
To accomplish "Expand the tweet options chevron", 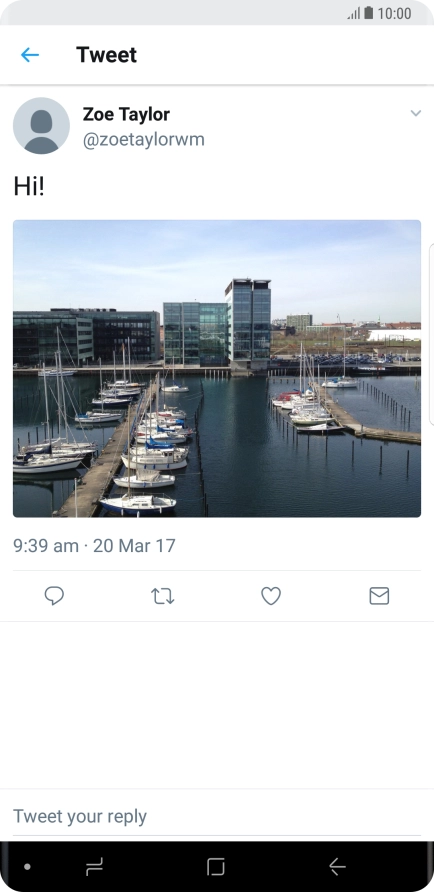I will coord(416,113).
